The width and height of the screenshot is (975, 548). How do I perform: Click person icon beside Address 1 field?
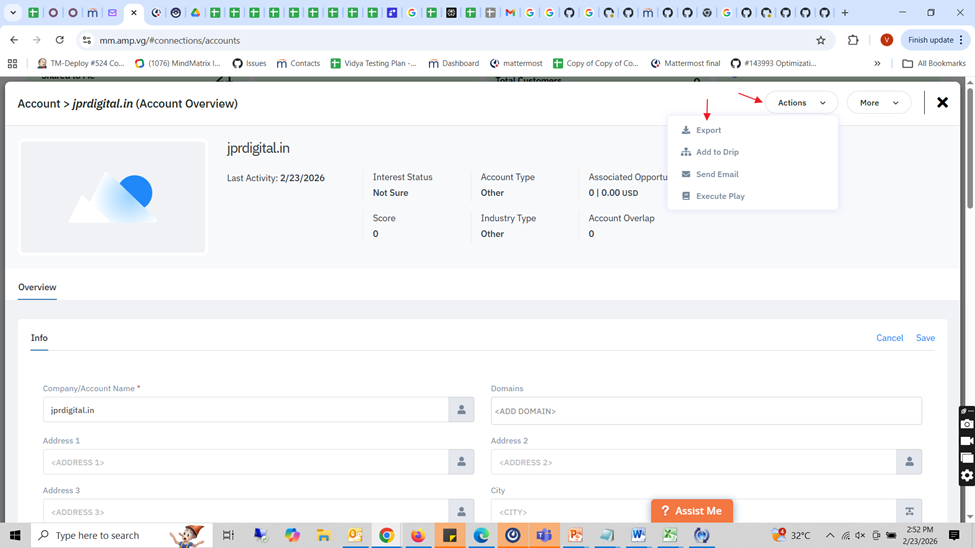[461, 462]
